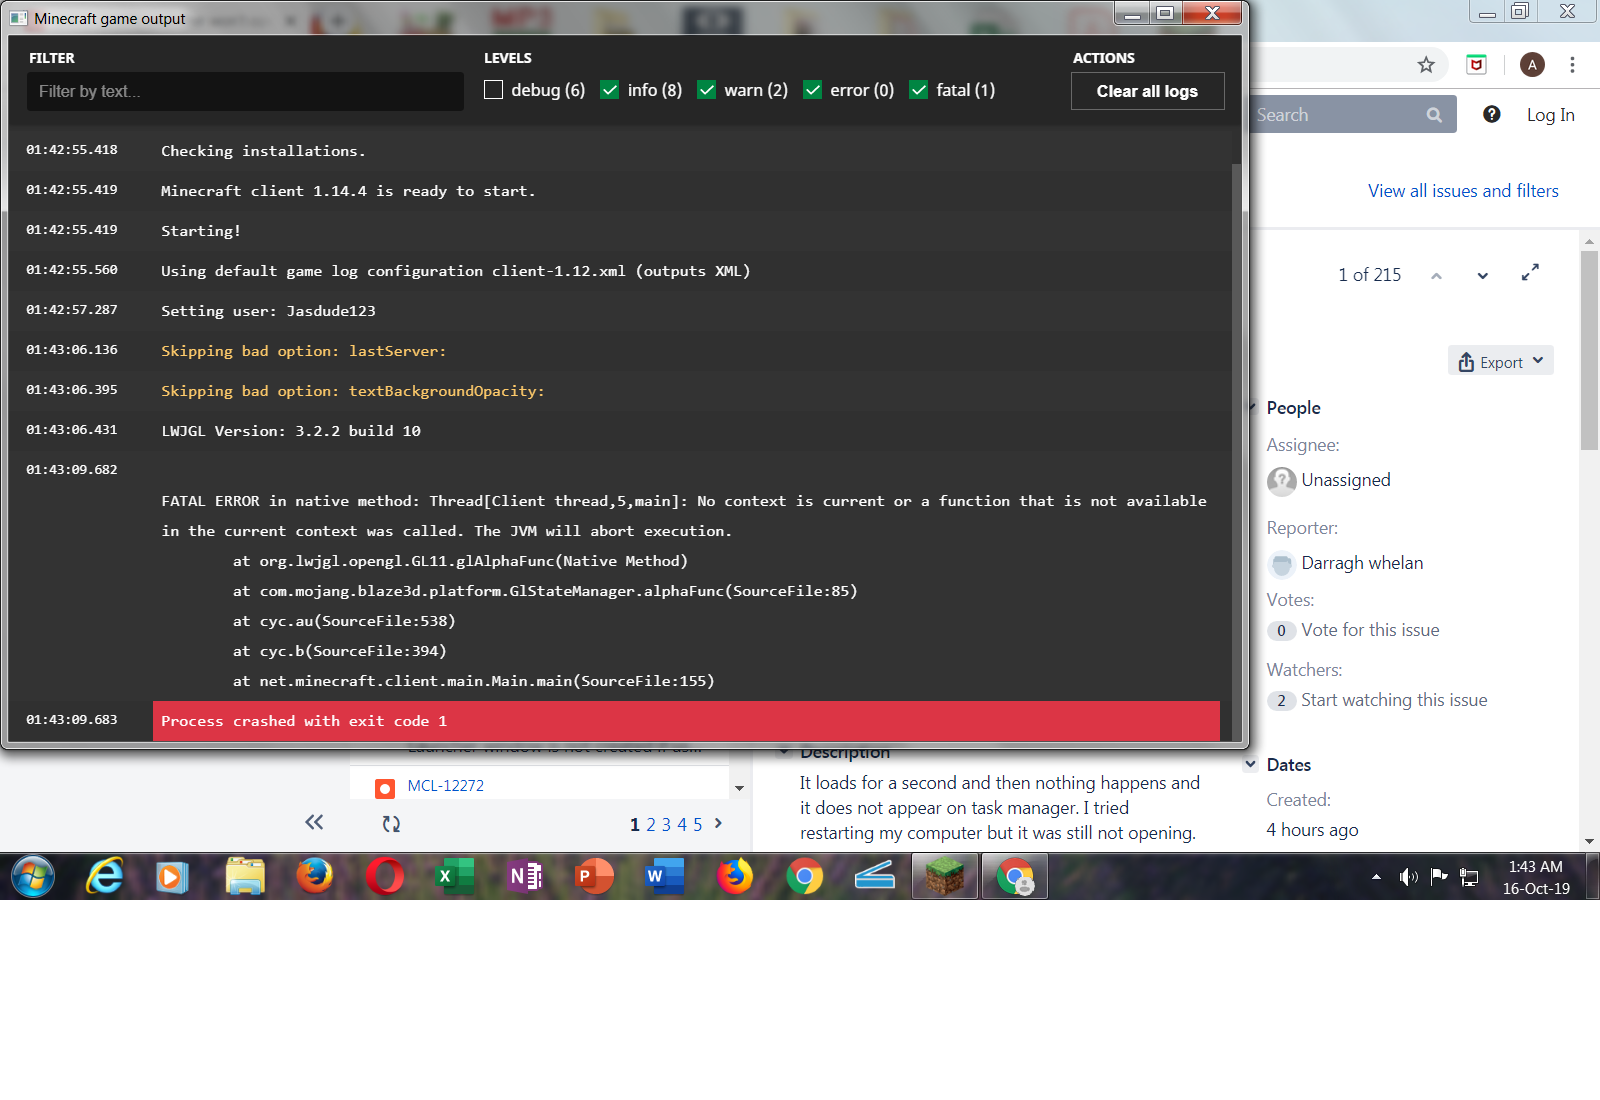Collapse the People section

tap(1253, 407)
